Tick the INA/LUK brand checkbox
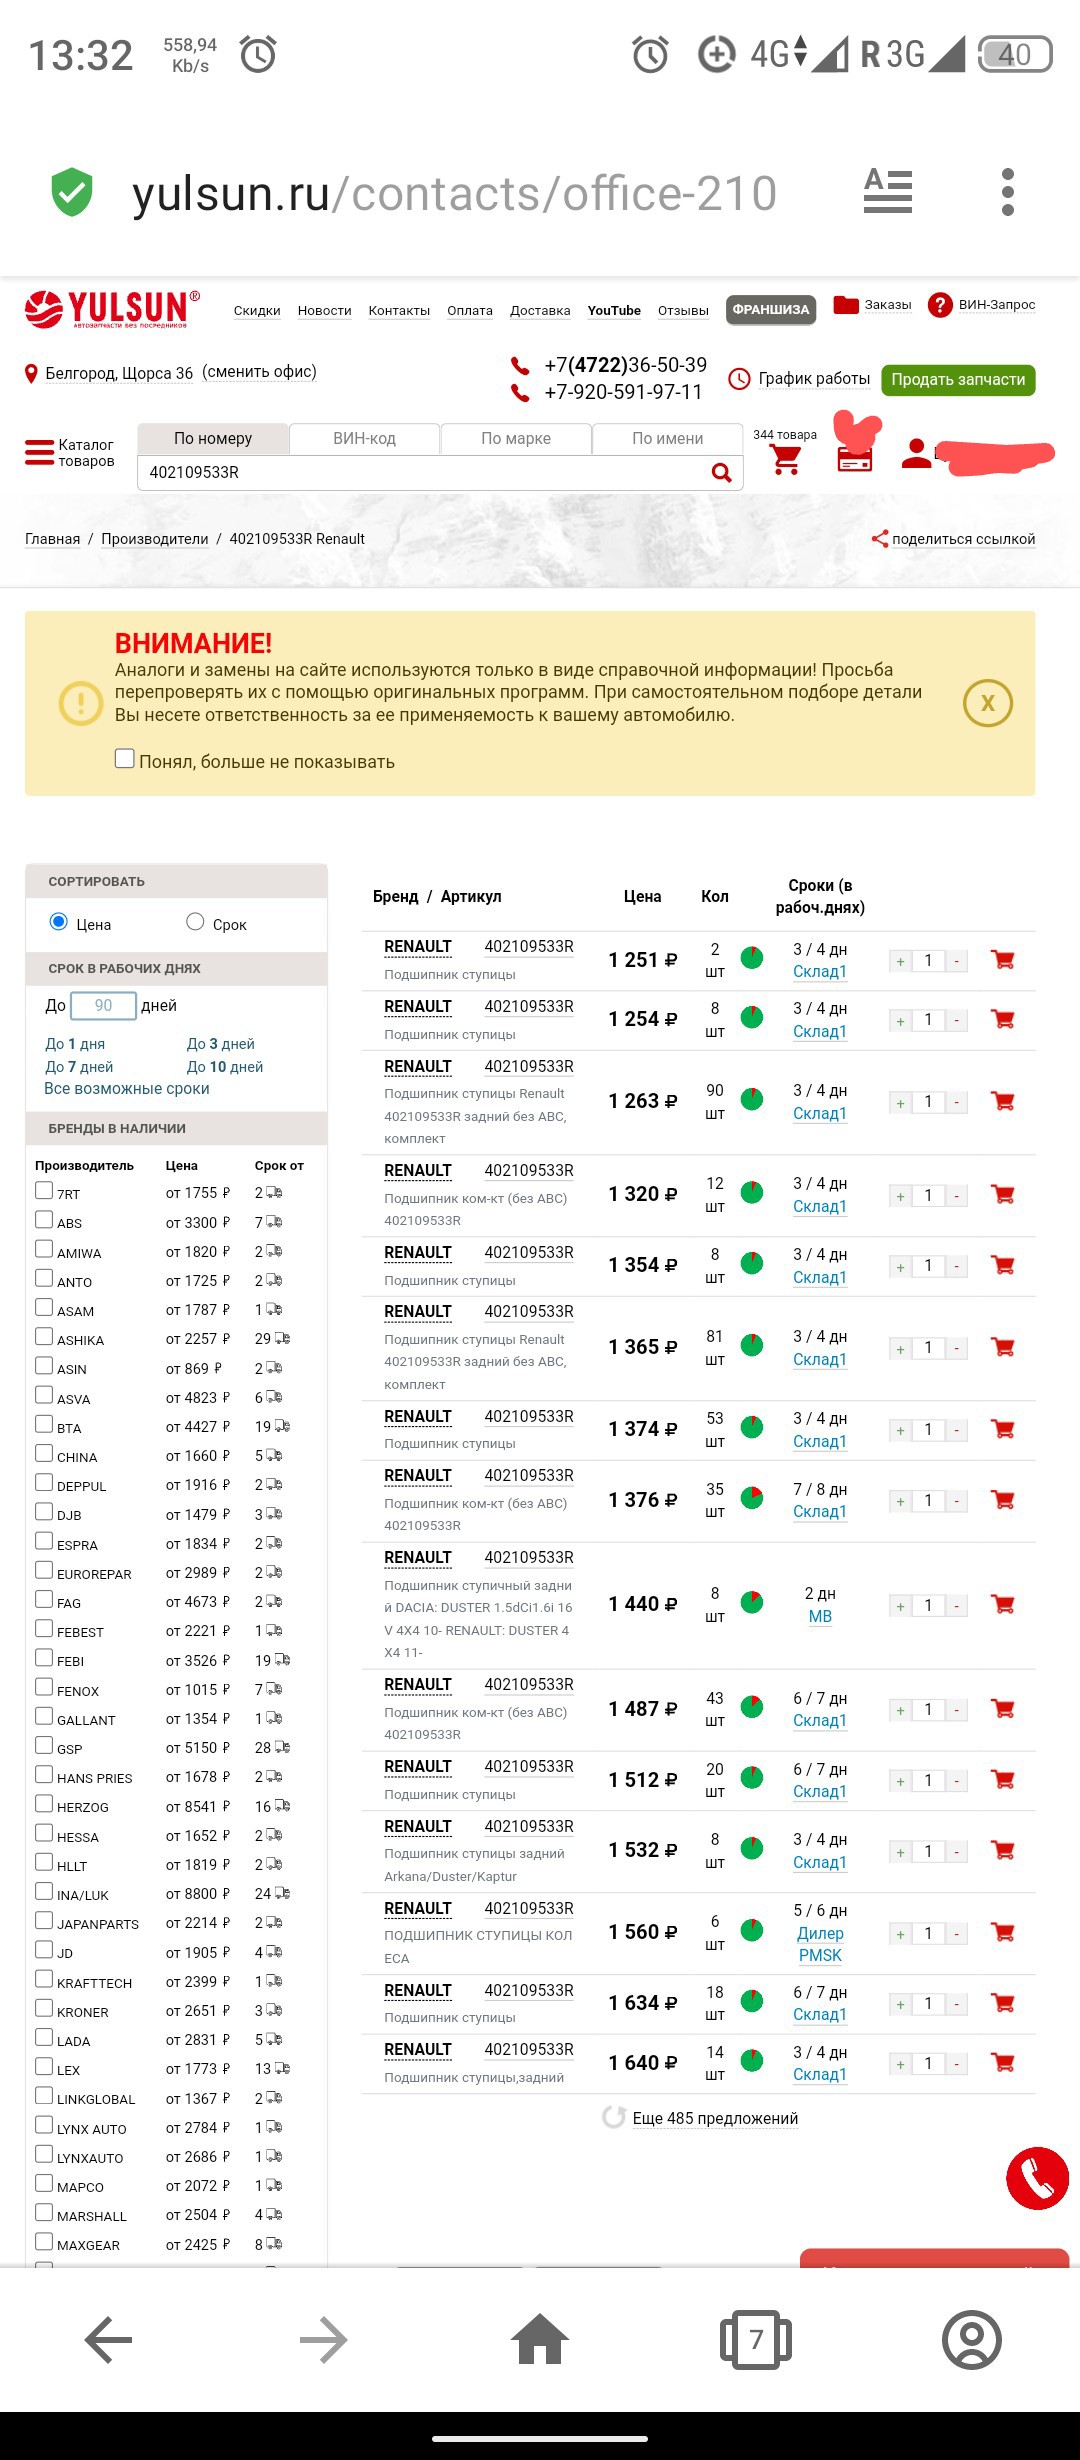This screenshot has height=2460, width=1080. pyautogui.click(x=44, y=1891)
